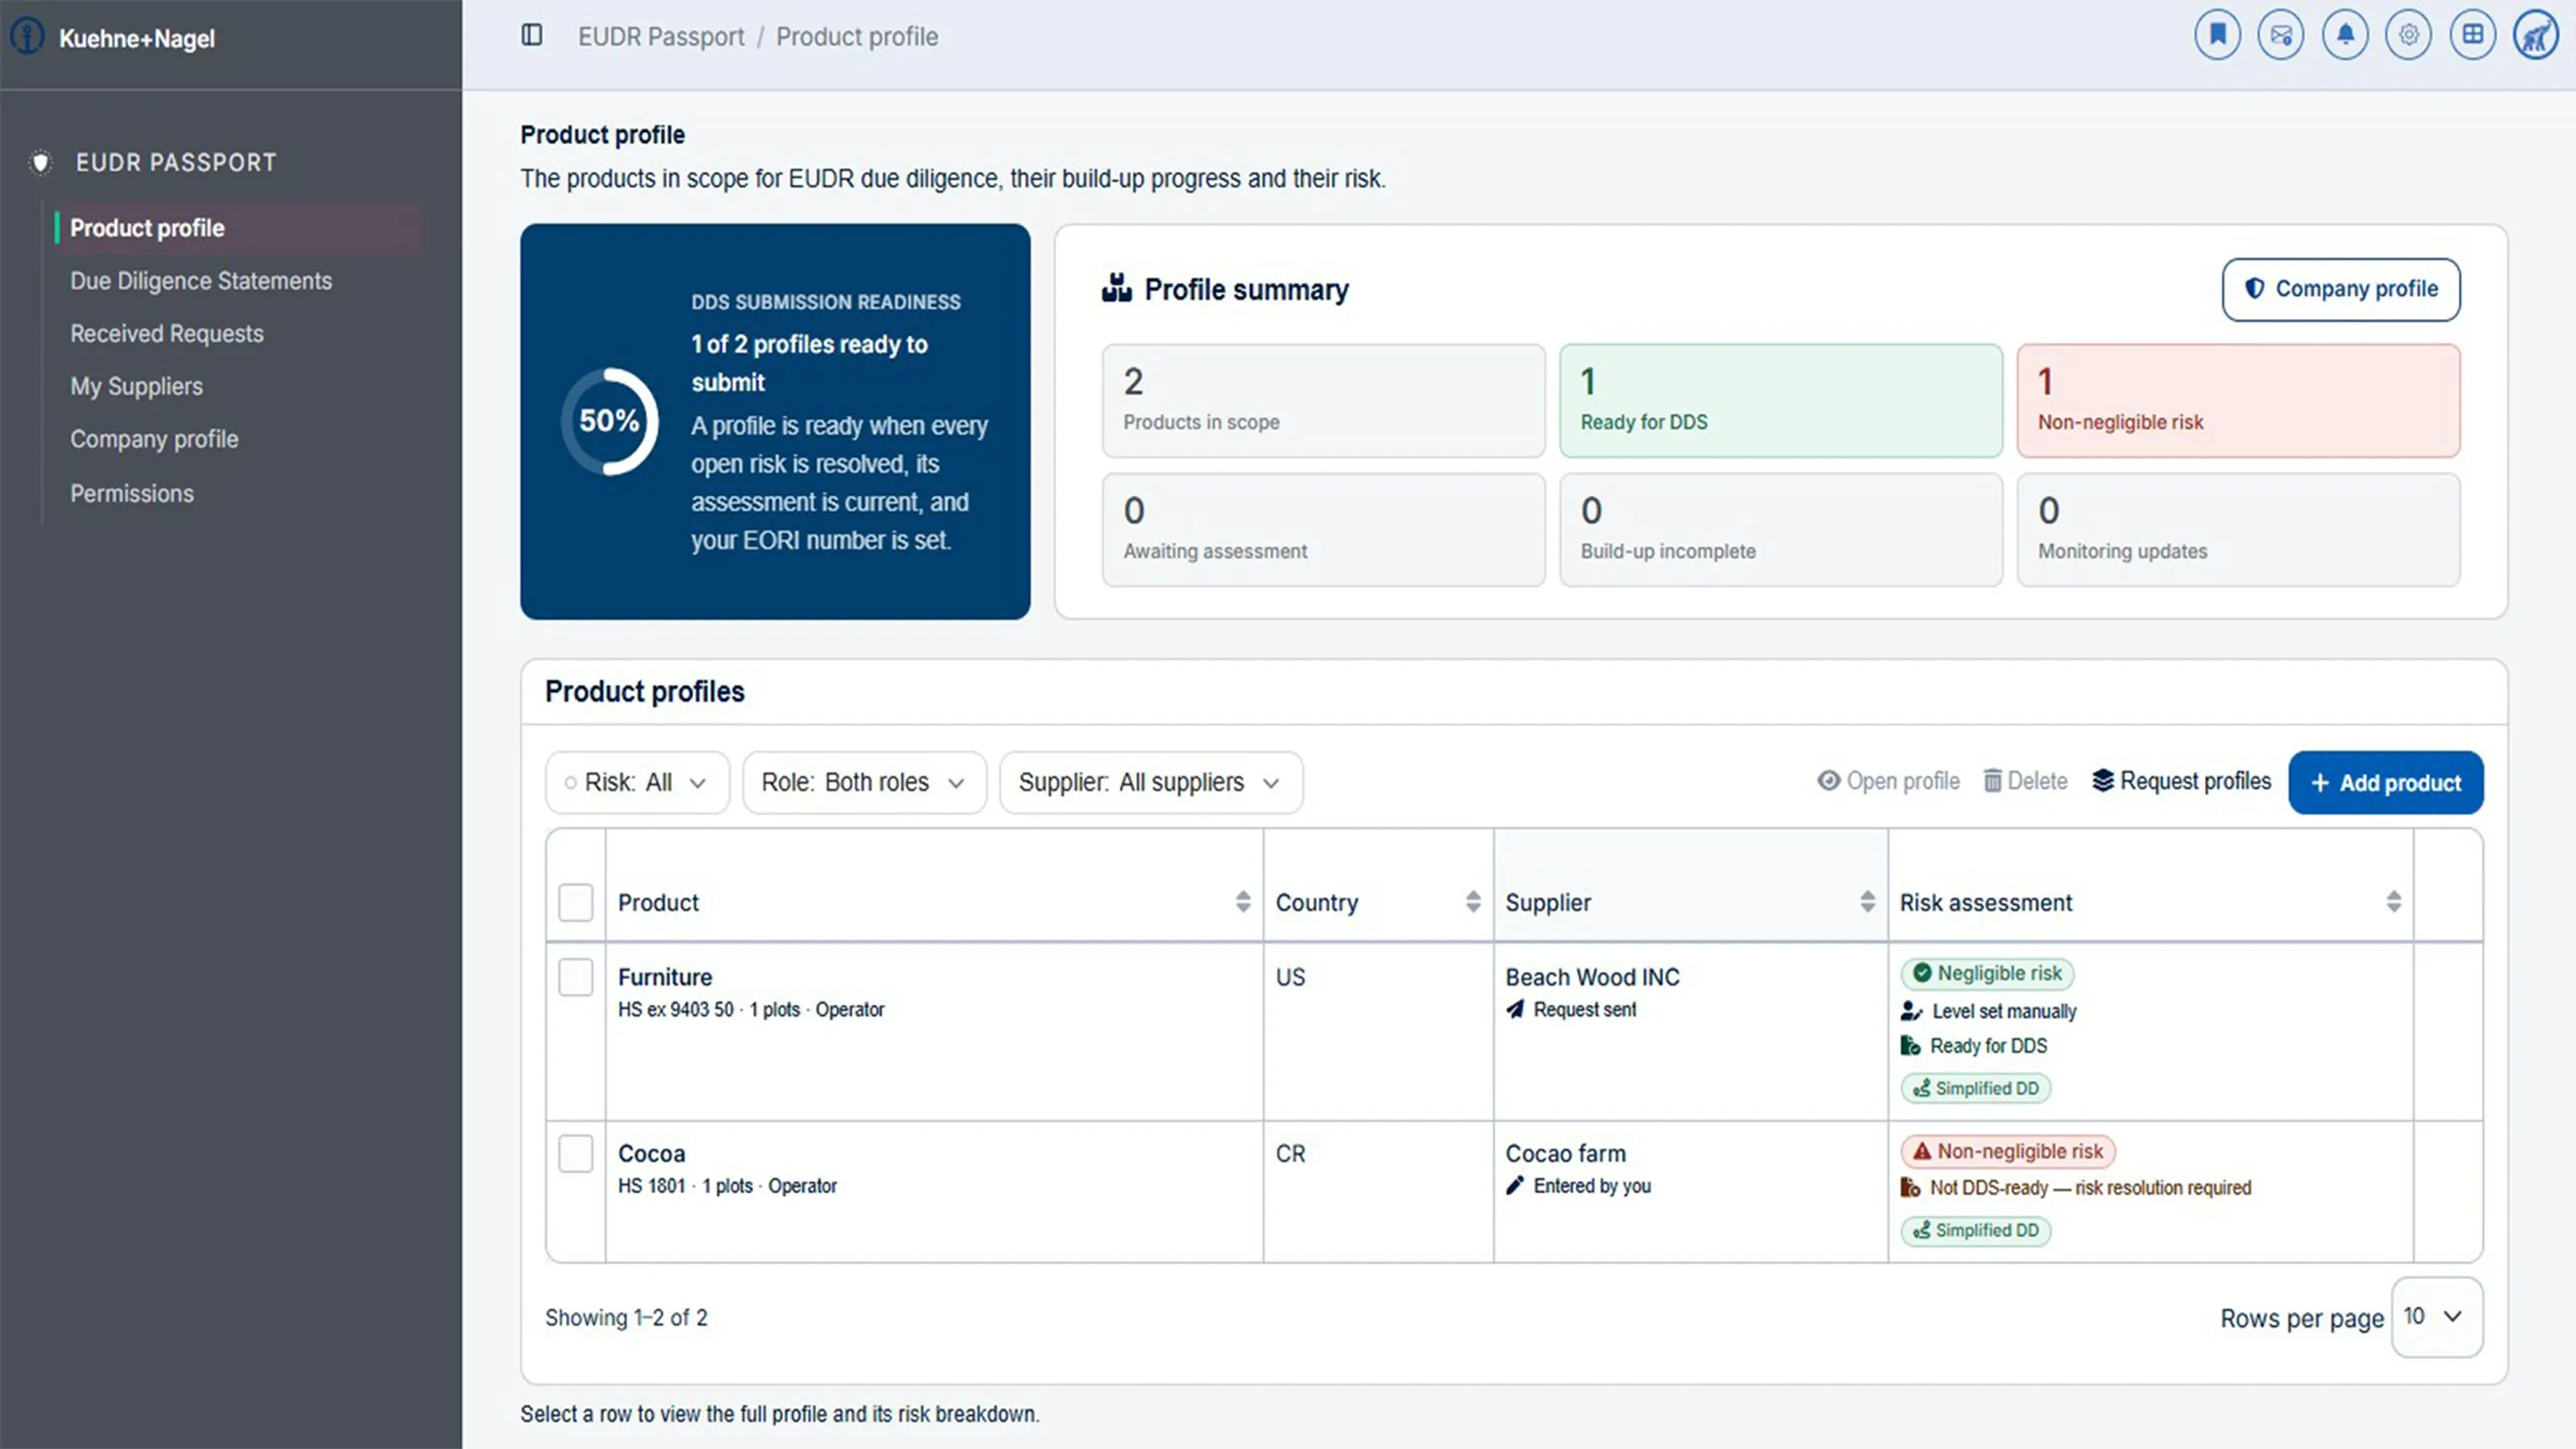The height and width of the screenshot is (1449, 2576).
Task: Click the Non-negligible risk summary card
Action: (x=2238, y=401)
